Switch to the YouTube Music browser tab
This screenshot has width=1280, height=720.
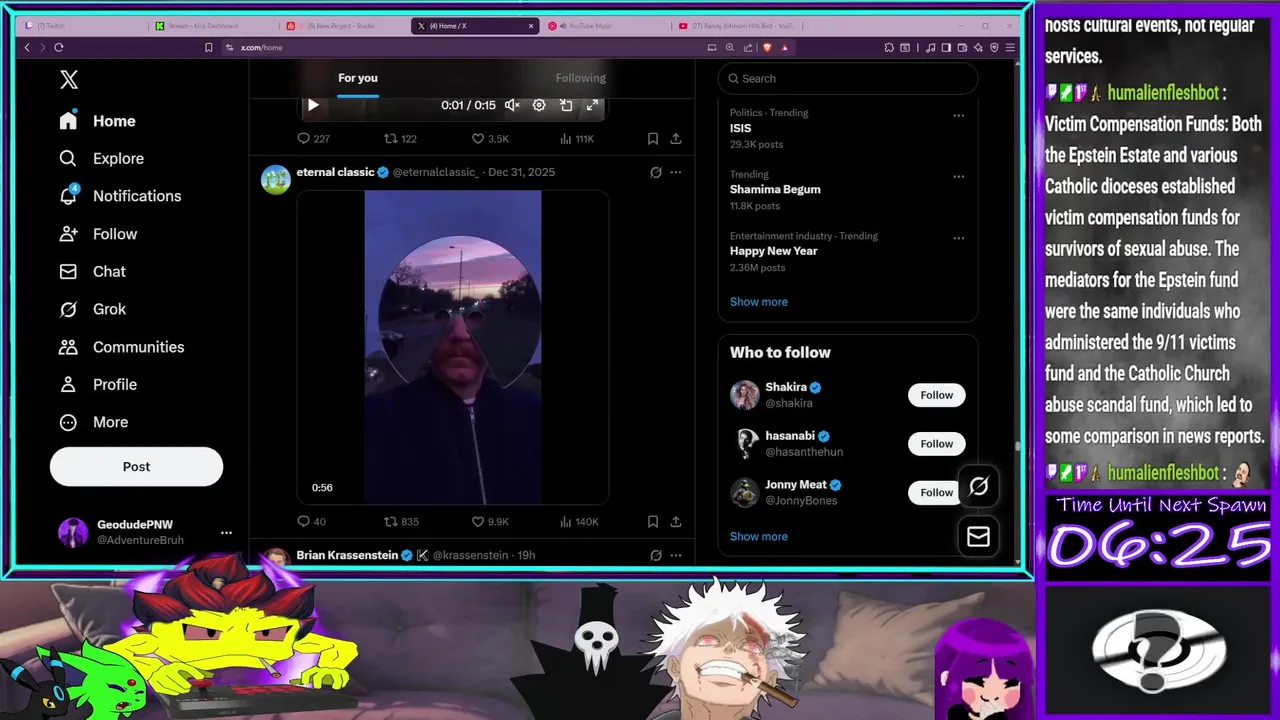click(x=605, y=26)
